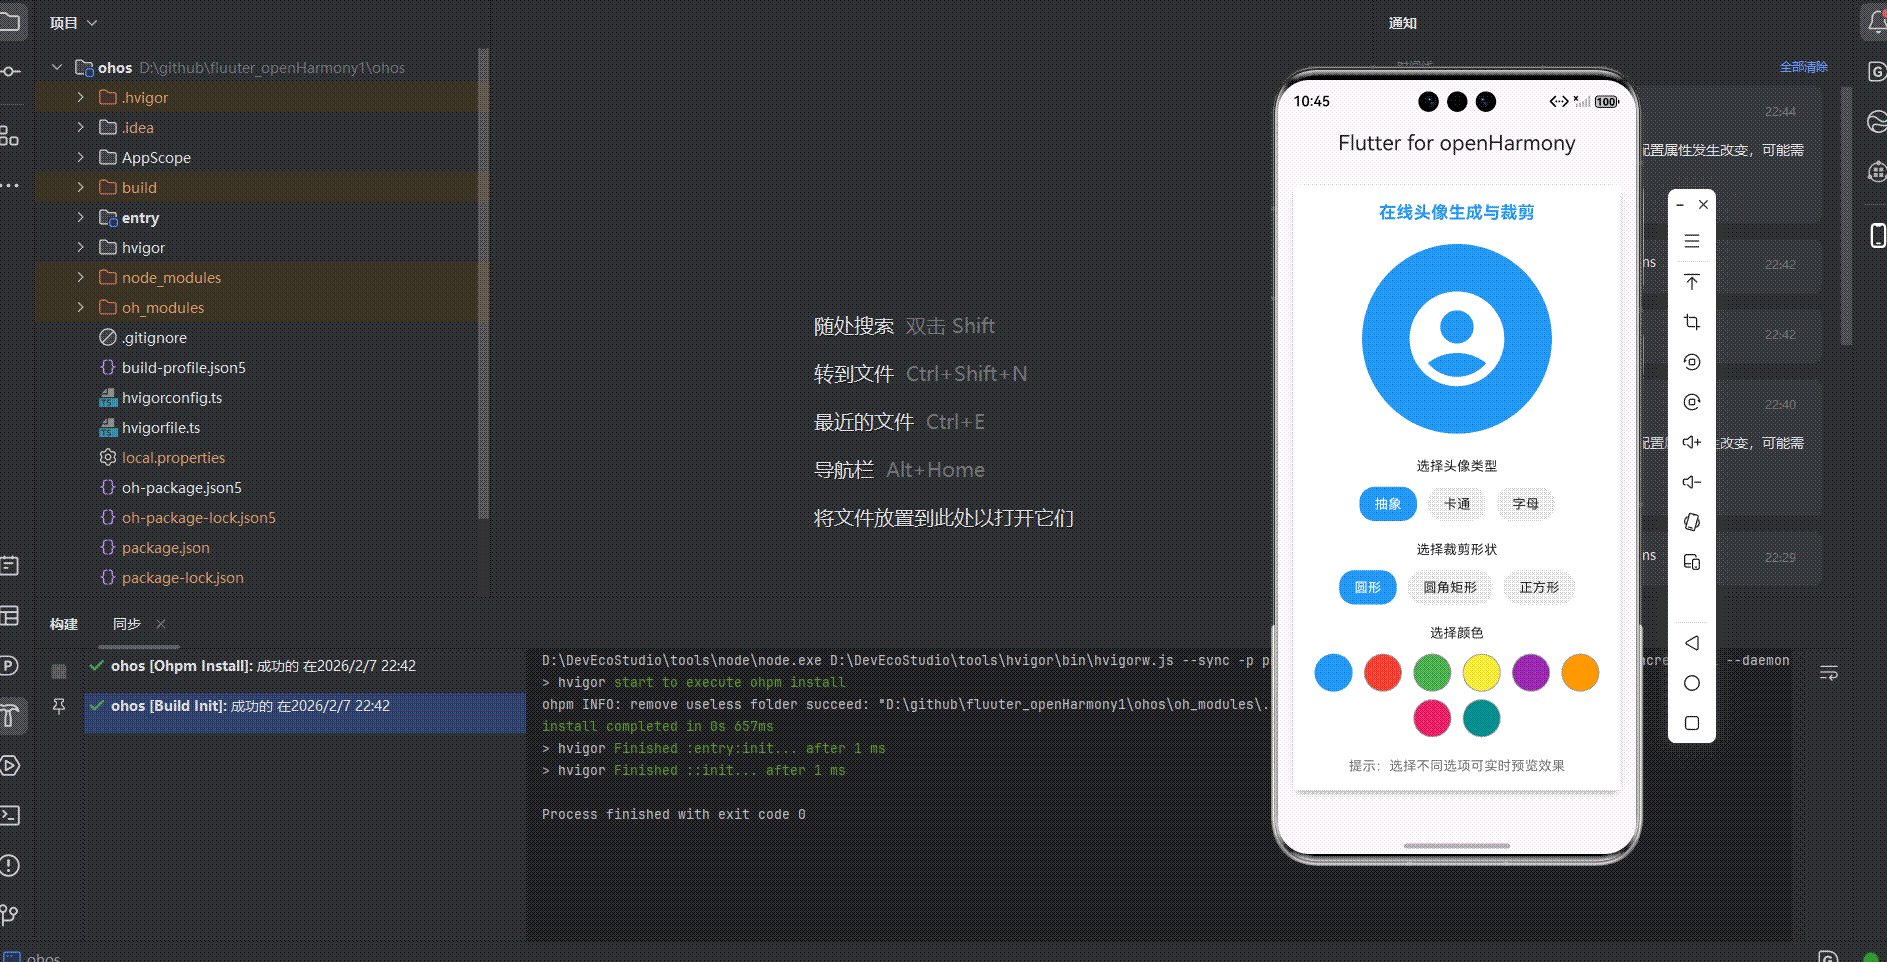This screenshot has height=962, width=1887.
Task: Click the emulator pin-to-top arrow icon
Action: [1692, 282]
